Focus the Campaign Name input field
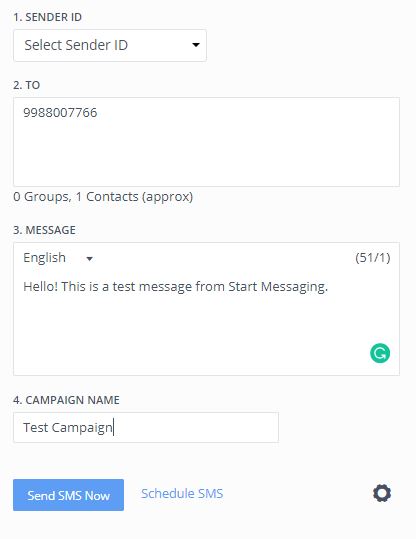416x539 pixels. pyautogui.click(x=146, y=427)
